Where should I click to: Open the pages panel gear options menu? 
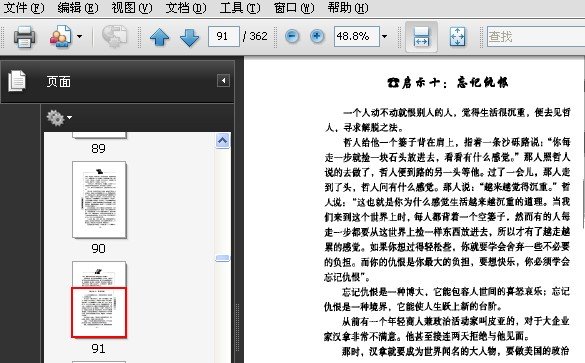coord(59,118)
